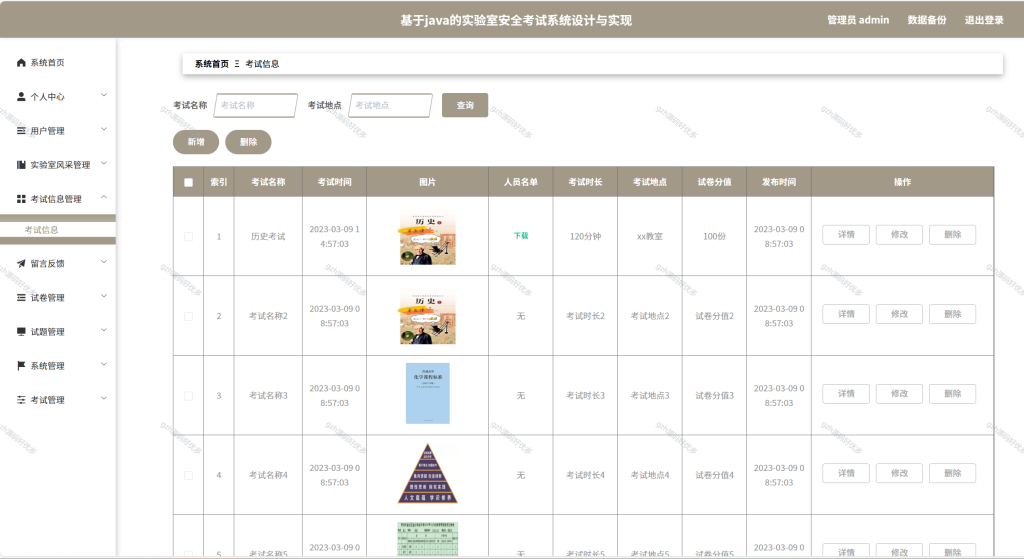Click 系统首页 in the breadcrumb

[212, 64]
